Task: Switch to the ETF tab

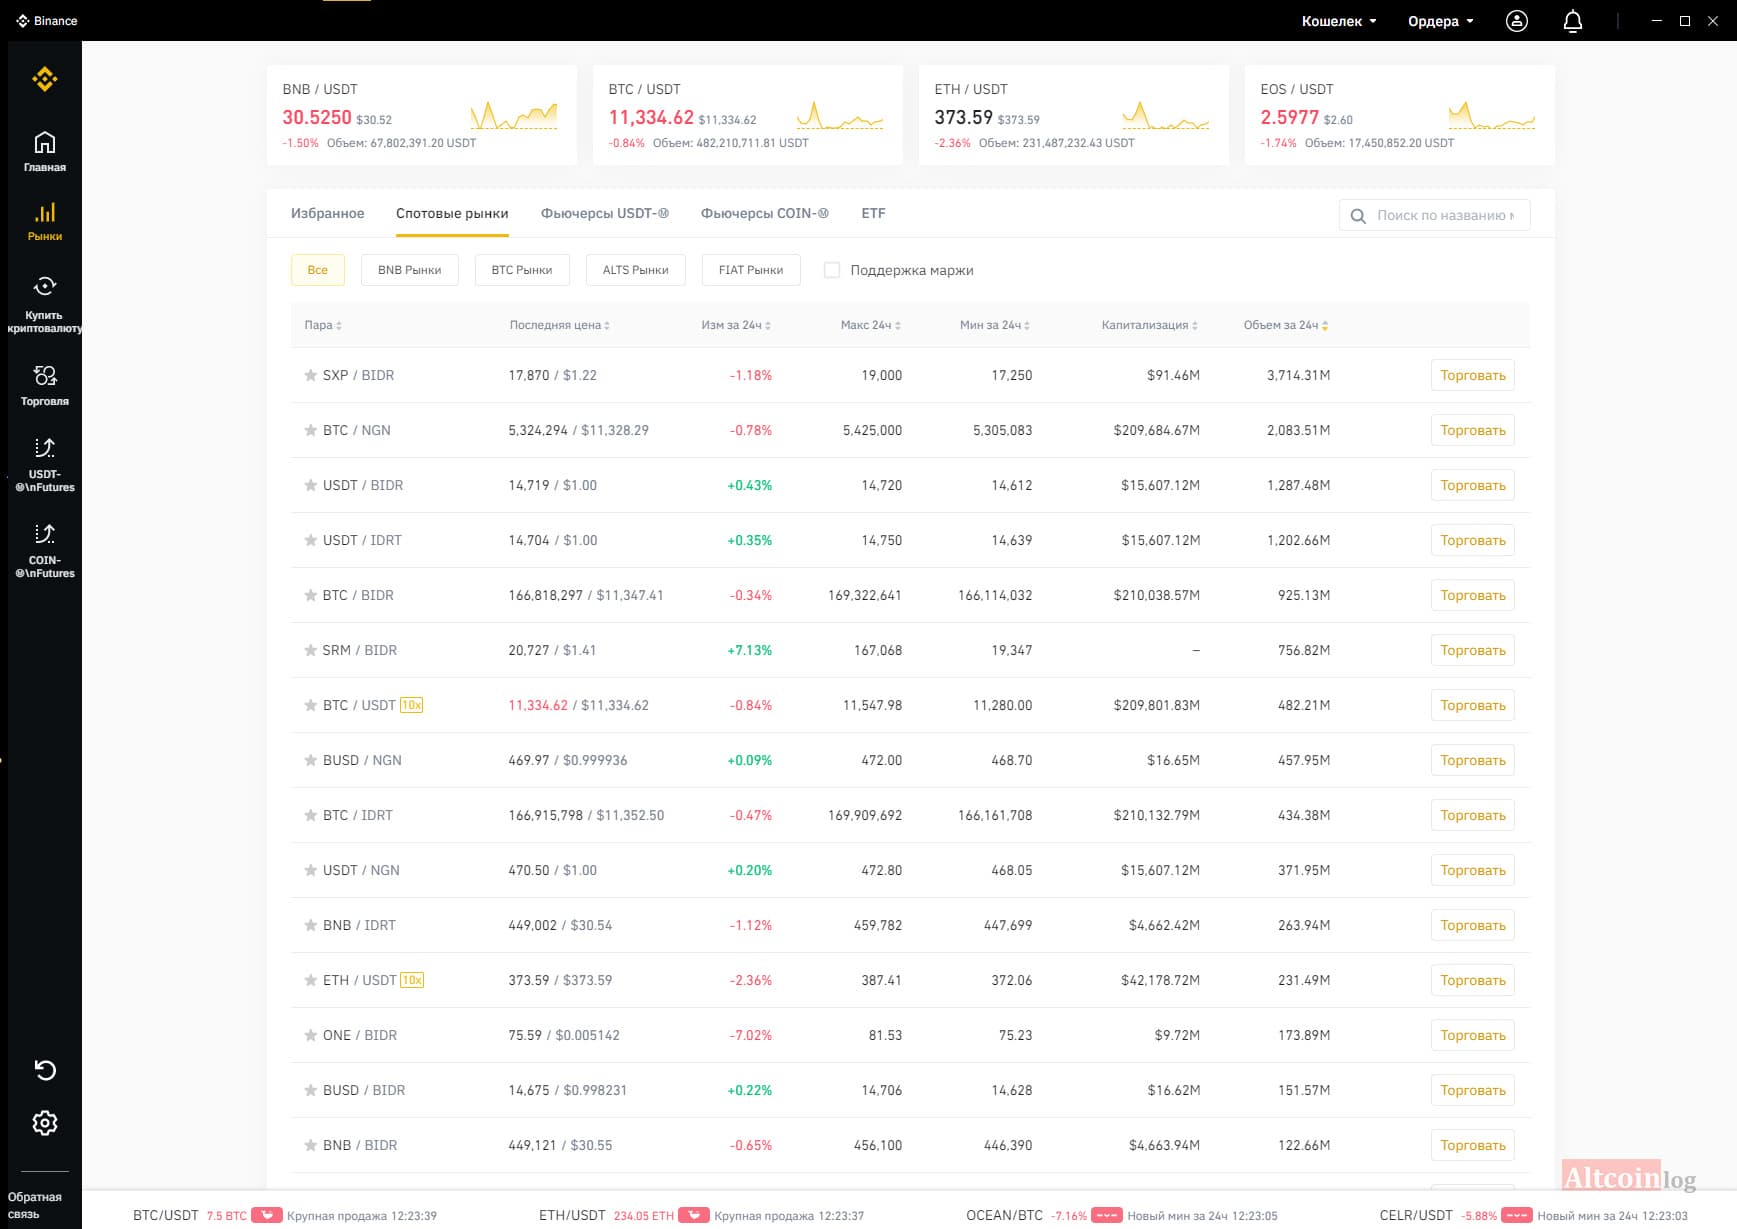Action: tap(873, 213)
